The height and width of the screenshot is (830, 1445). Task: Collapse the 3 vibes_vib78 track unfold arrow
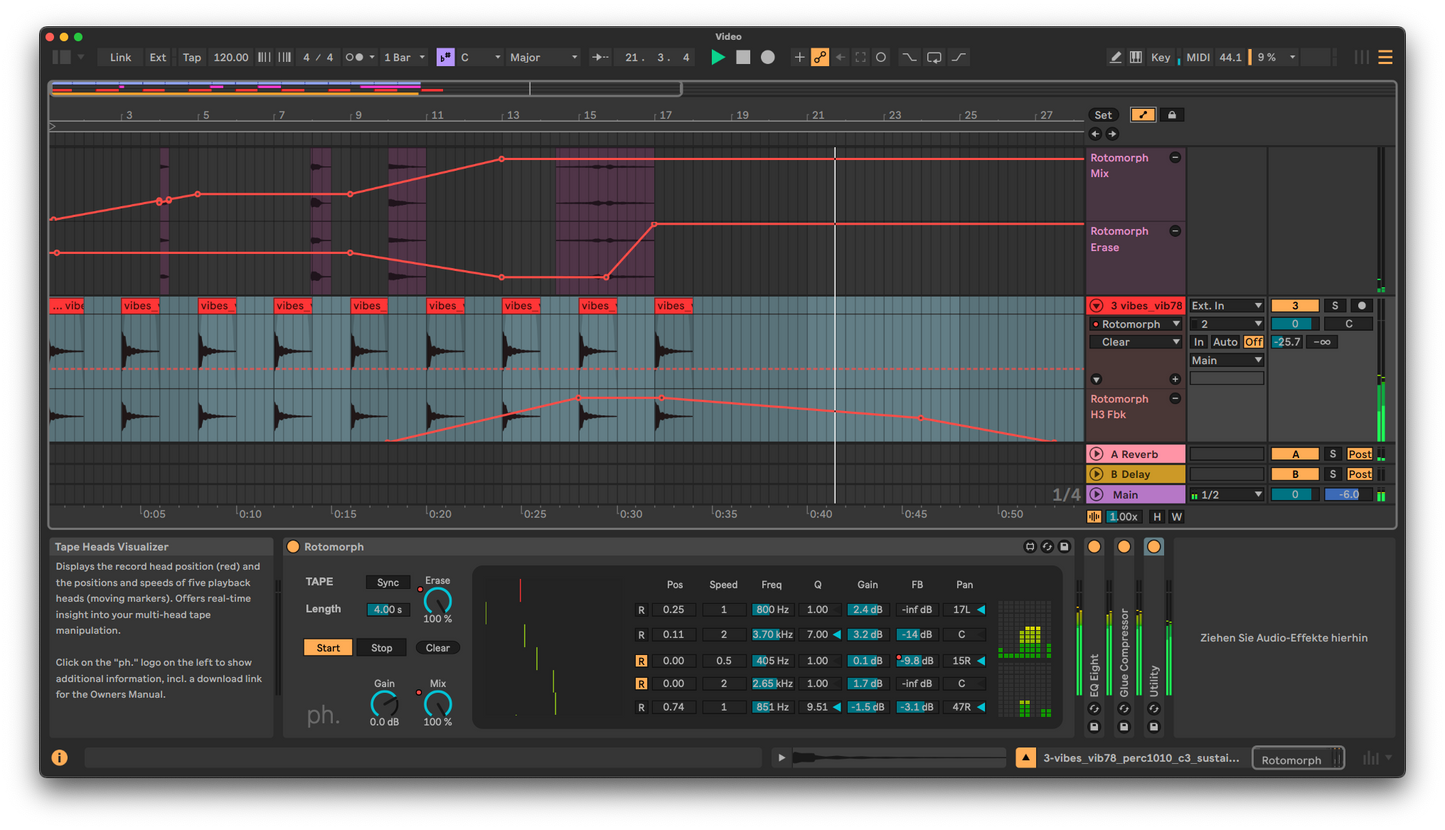1097,306
